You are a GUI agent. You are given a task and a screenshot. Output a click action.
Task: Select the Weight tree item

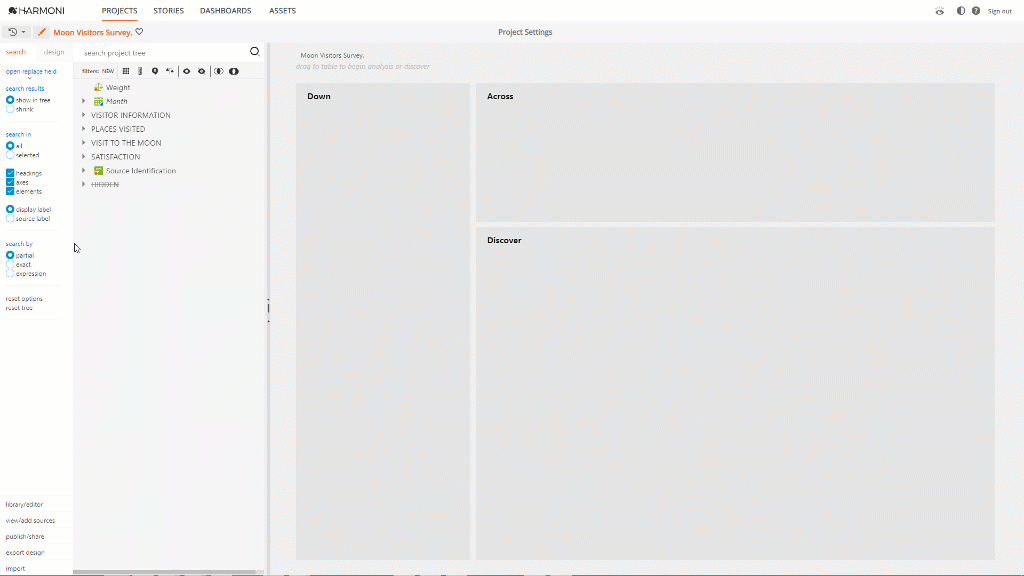(x=118, y=88)
